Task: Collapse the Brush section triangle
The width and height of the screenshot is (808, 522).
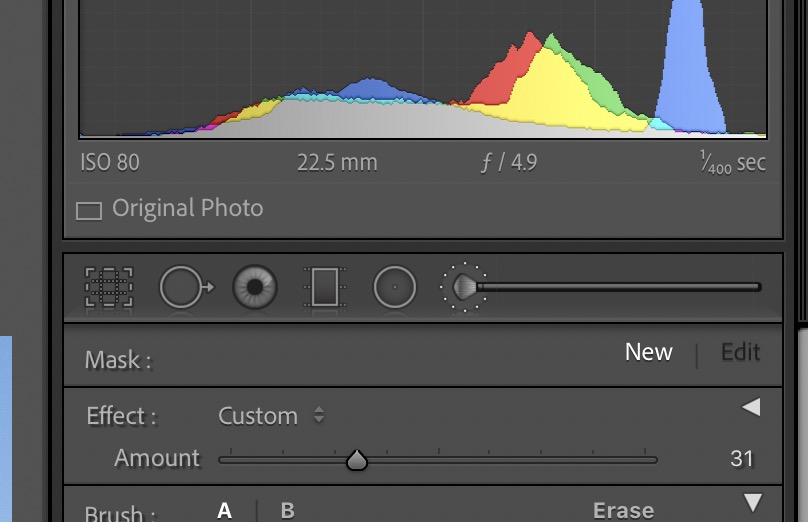Action: (x=753, y=503)
